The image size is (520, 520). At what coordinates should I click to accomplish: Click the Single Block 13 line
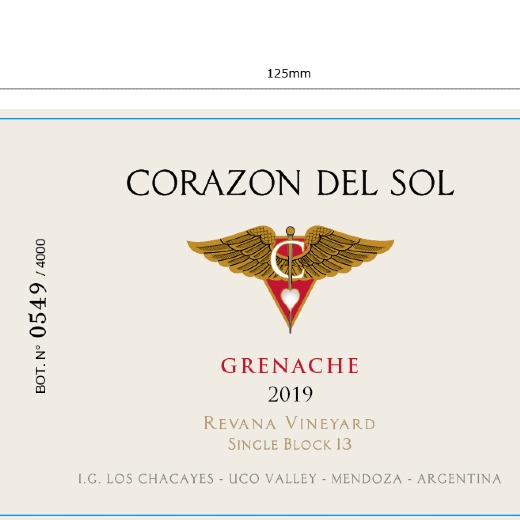pyautogui.click(x=290, y=444)
